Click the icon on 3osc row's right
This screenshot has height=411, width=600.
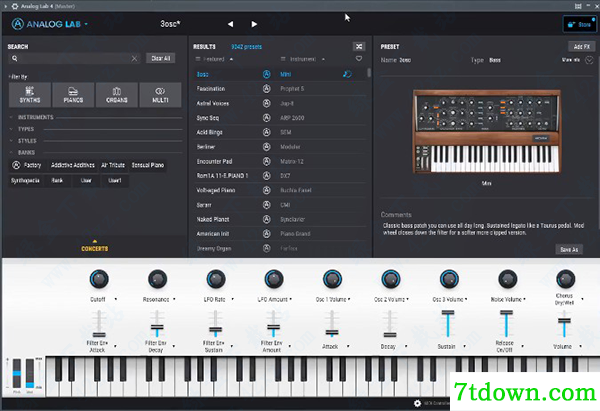tap(347, 74)
